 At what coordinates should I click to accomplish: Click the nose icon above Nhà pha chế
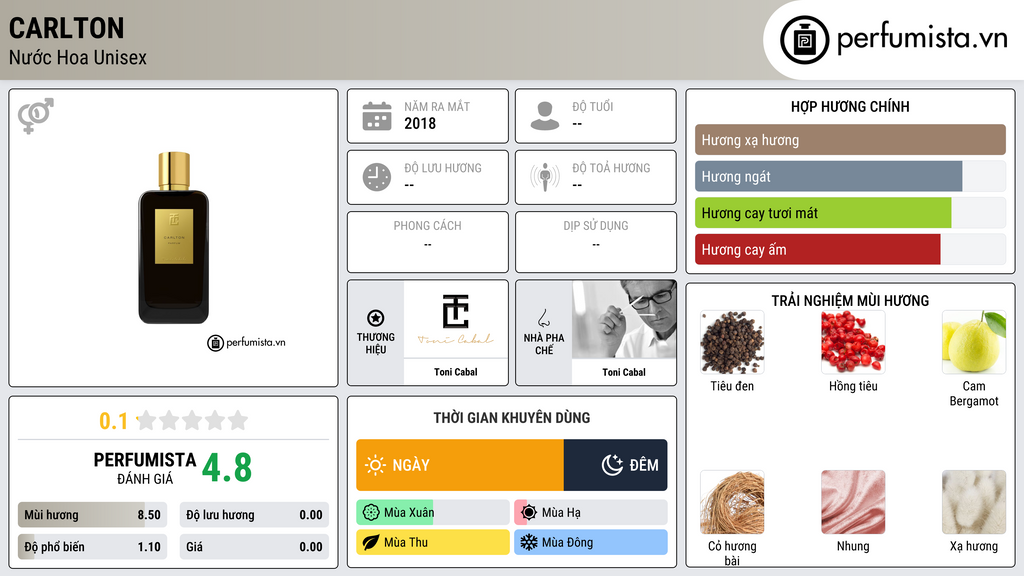[543, 318]
